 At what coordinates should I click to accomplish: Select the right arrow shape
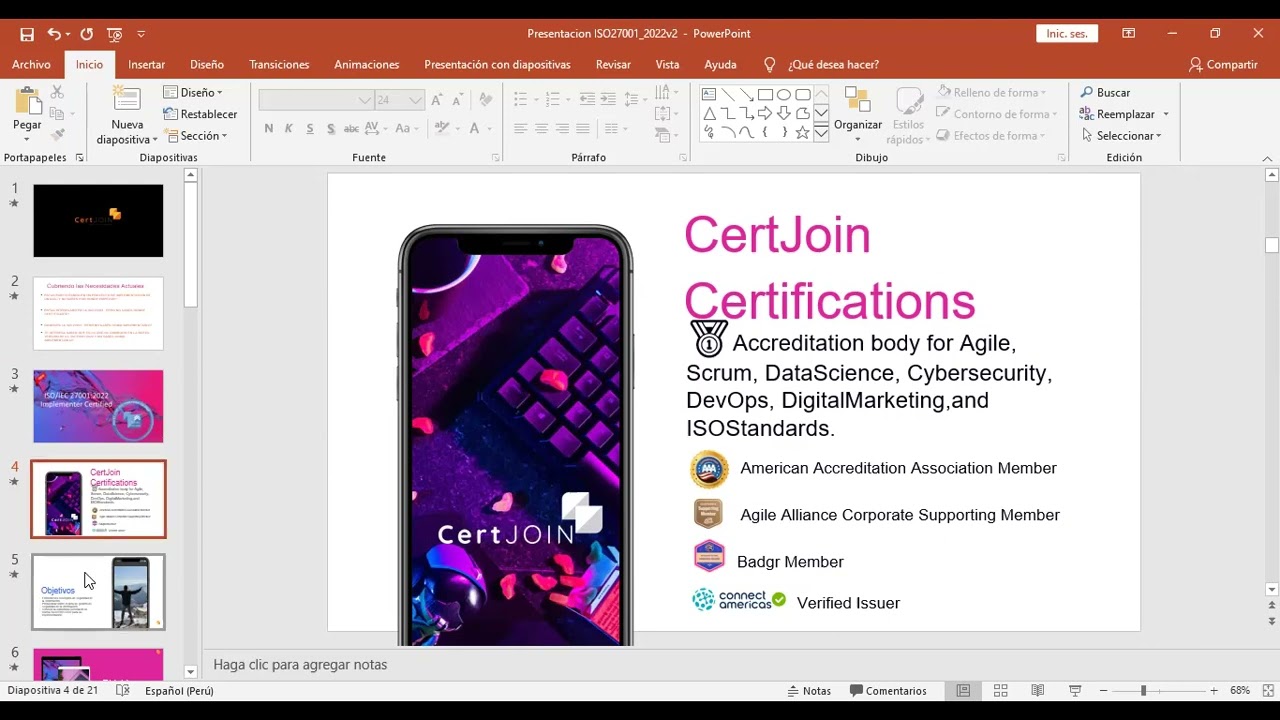[x=765, y=114]
